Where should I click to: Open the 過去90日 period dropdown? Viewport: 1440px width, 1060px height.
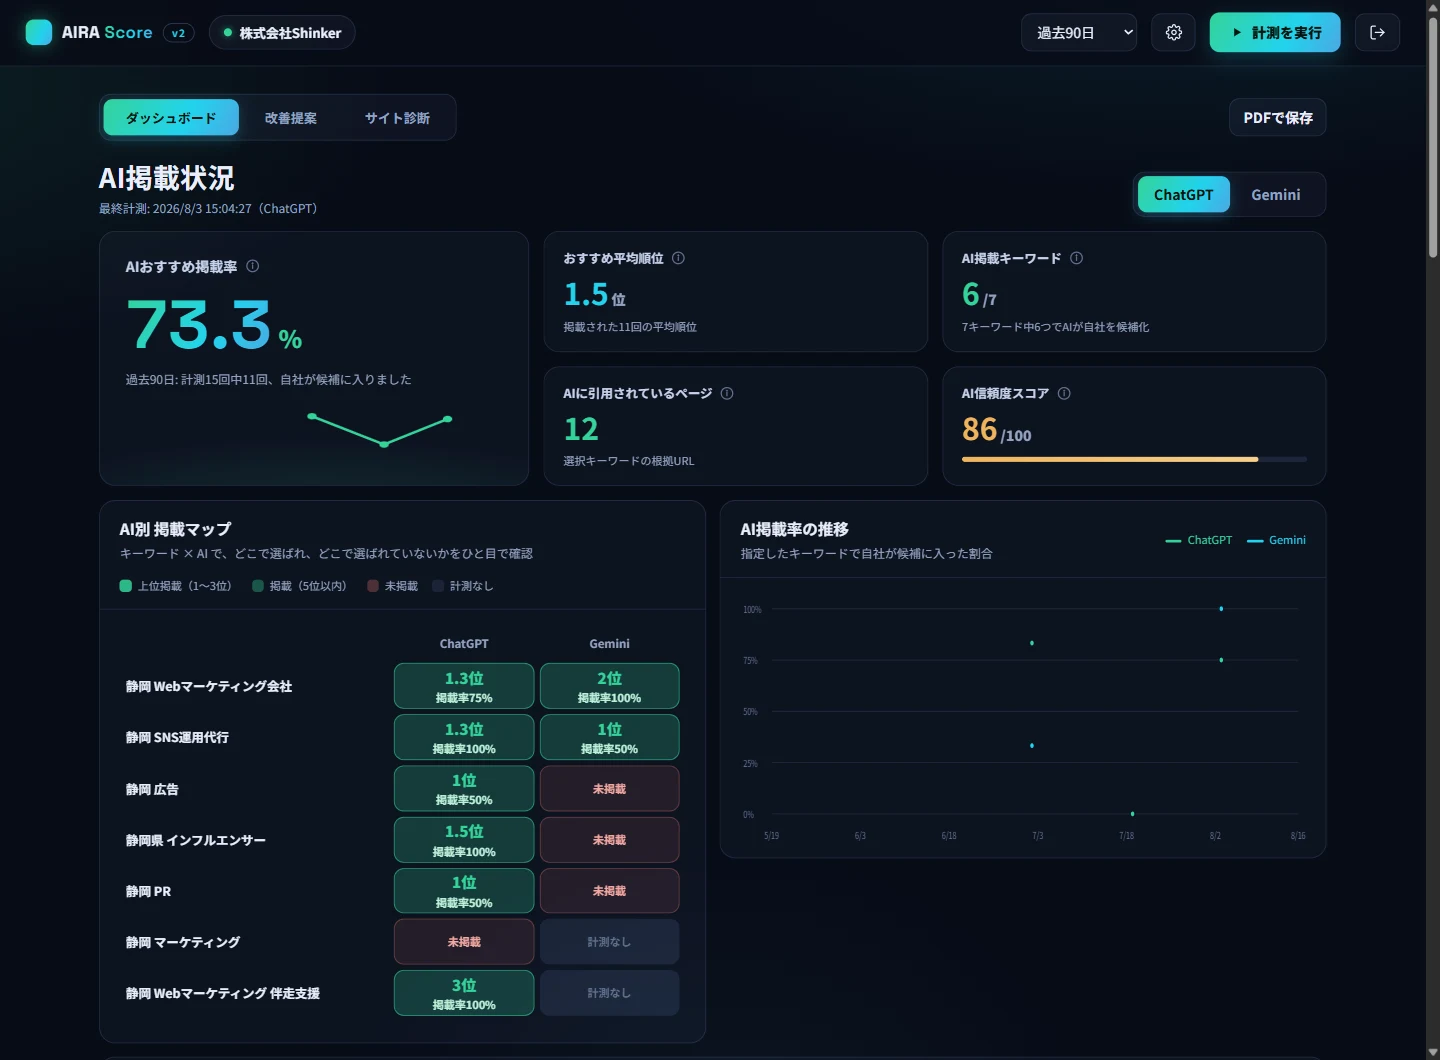click(1079, 33)
